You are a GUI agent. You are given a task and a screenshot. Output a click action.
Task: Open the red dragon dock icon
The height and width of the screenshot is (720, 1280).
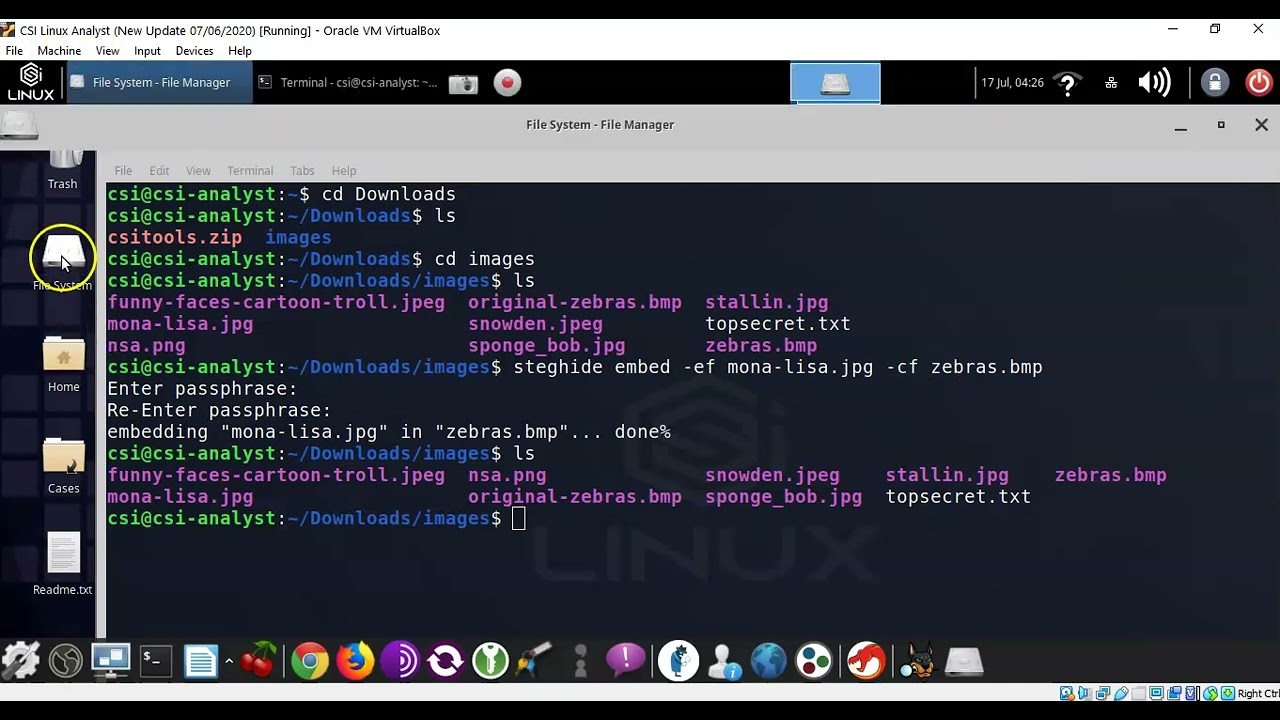coord(866,661)
